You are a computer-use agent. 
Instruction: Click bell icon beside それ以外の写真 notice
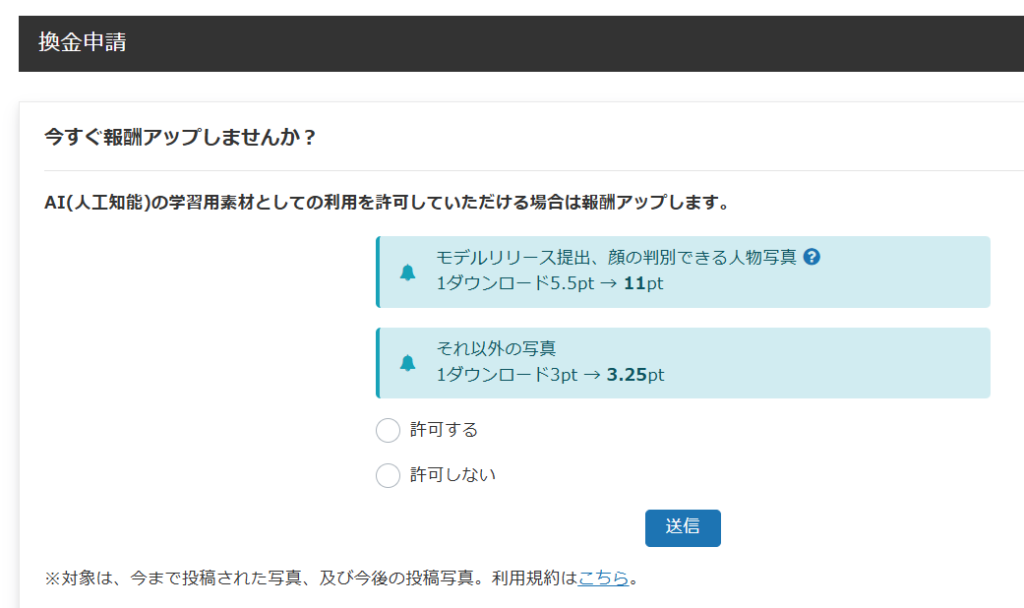click(408, 362)
